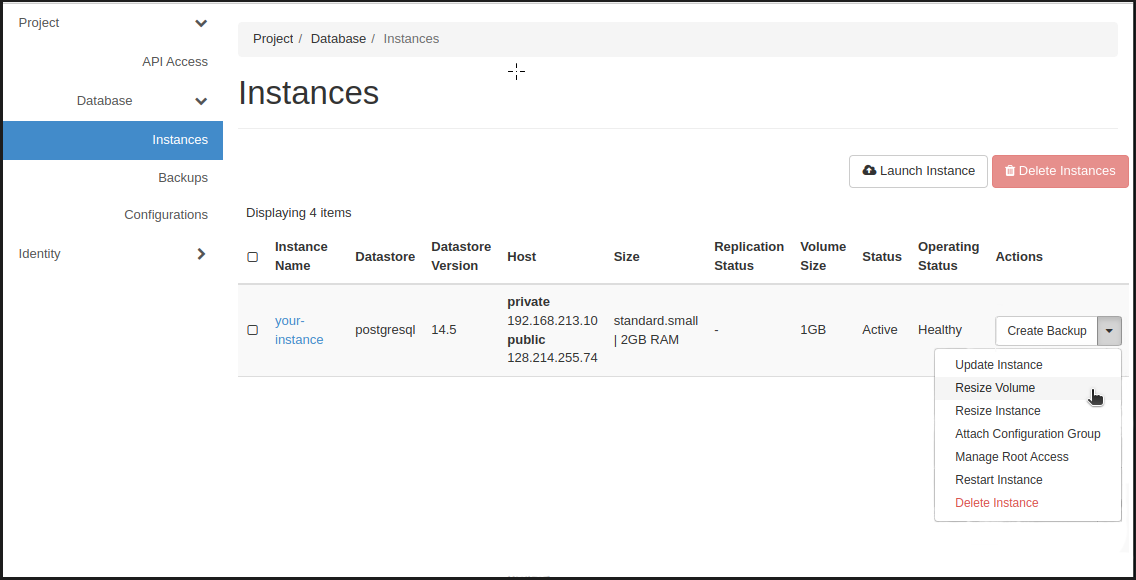Screen dimensions: 1136x580
Task: Click Database breadcrumb link
Action: pyautogui.click(x=338, y=39)
